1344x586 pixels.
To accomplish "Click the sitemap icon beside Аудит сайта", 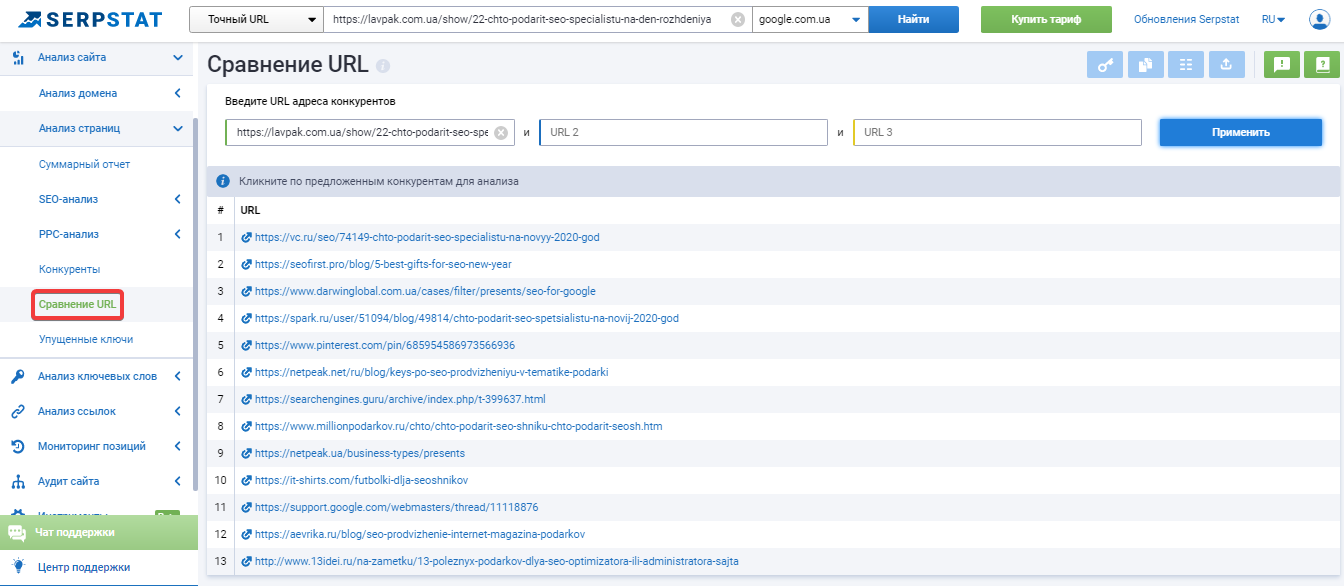I will pyautogui.click(x=18, y=481).
